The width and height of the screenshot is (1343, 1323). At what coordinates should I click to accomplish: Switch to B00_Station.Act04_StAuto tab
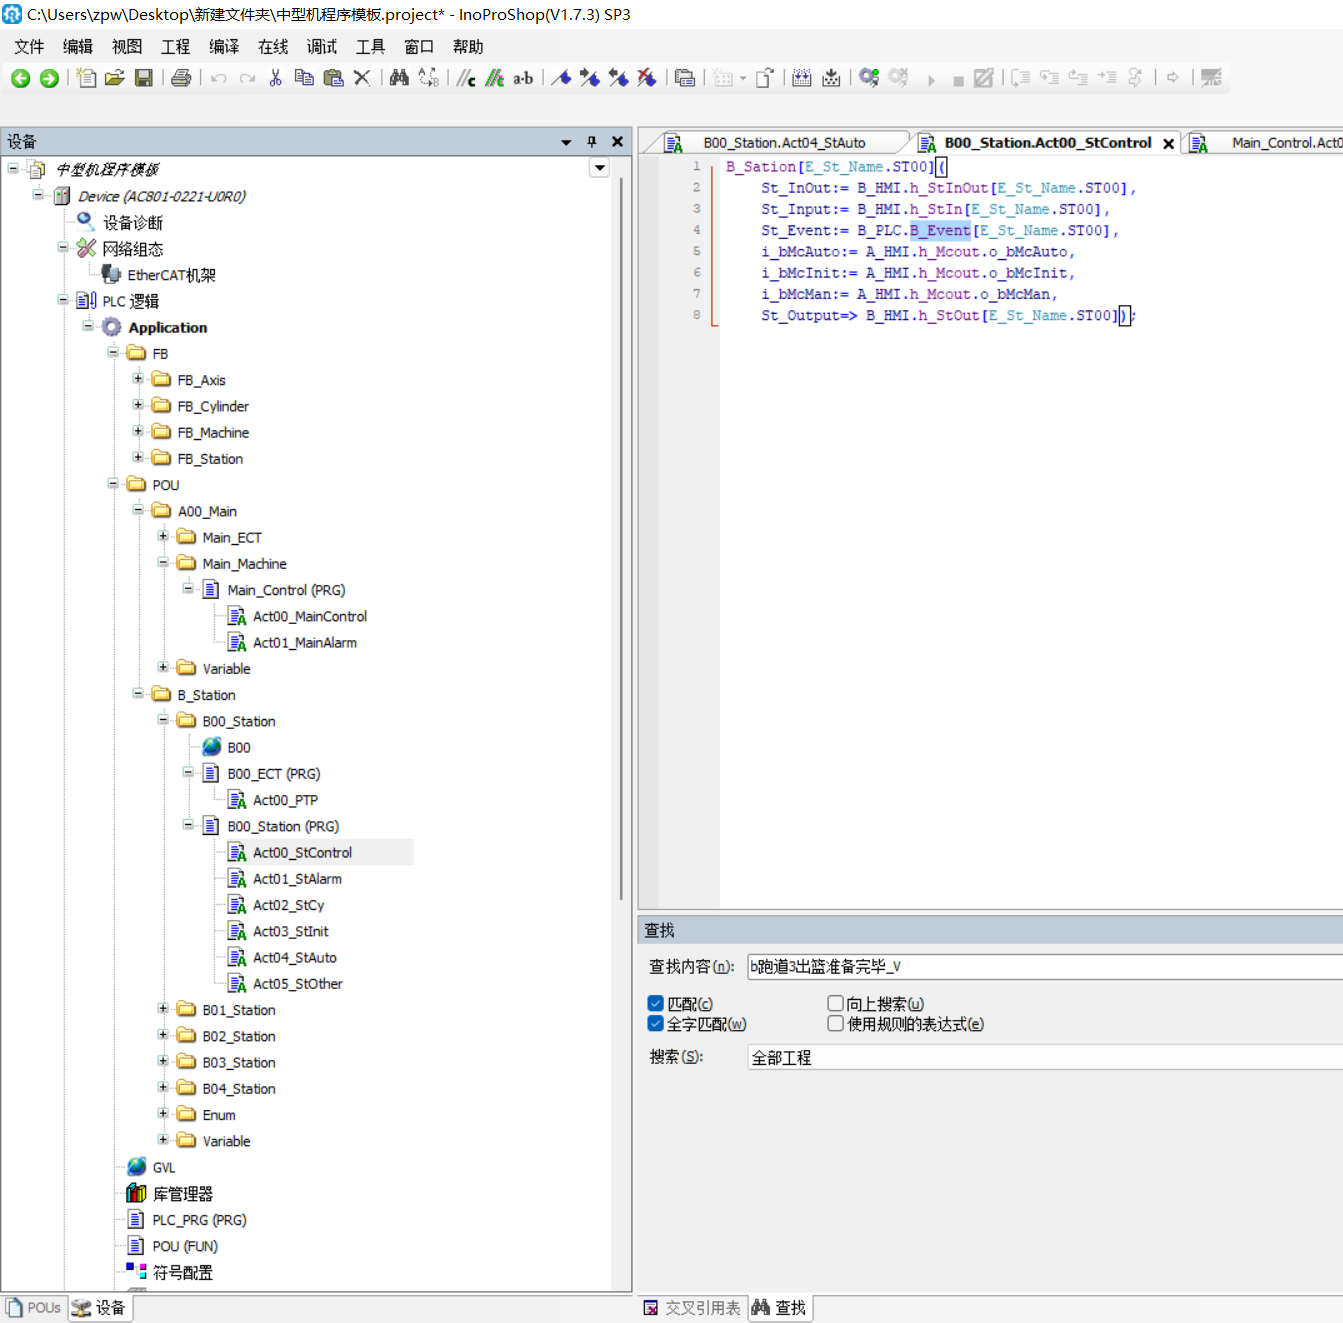pyautogui.click(x=783, y=143)
